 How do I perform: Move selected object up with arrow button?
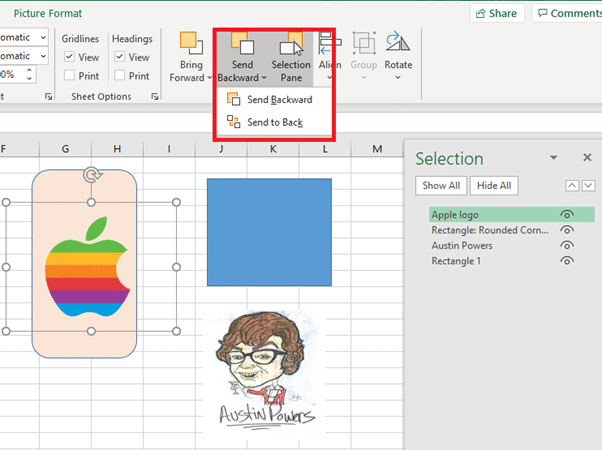572,186
